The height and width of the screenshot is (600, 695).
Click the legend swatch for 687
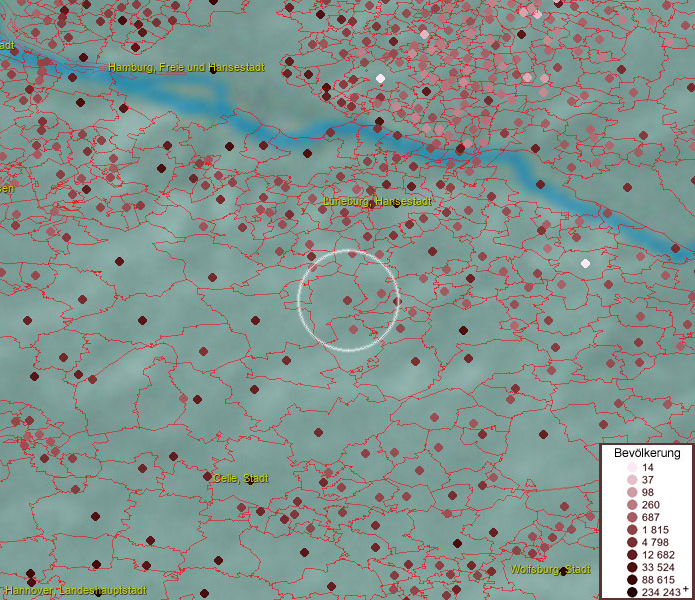tap(632, 517)
